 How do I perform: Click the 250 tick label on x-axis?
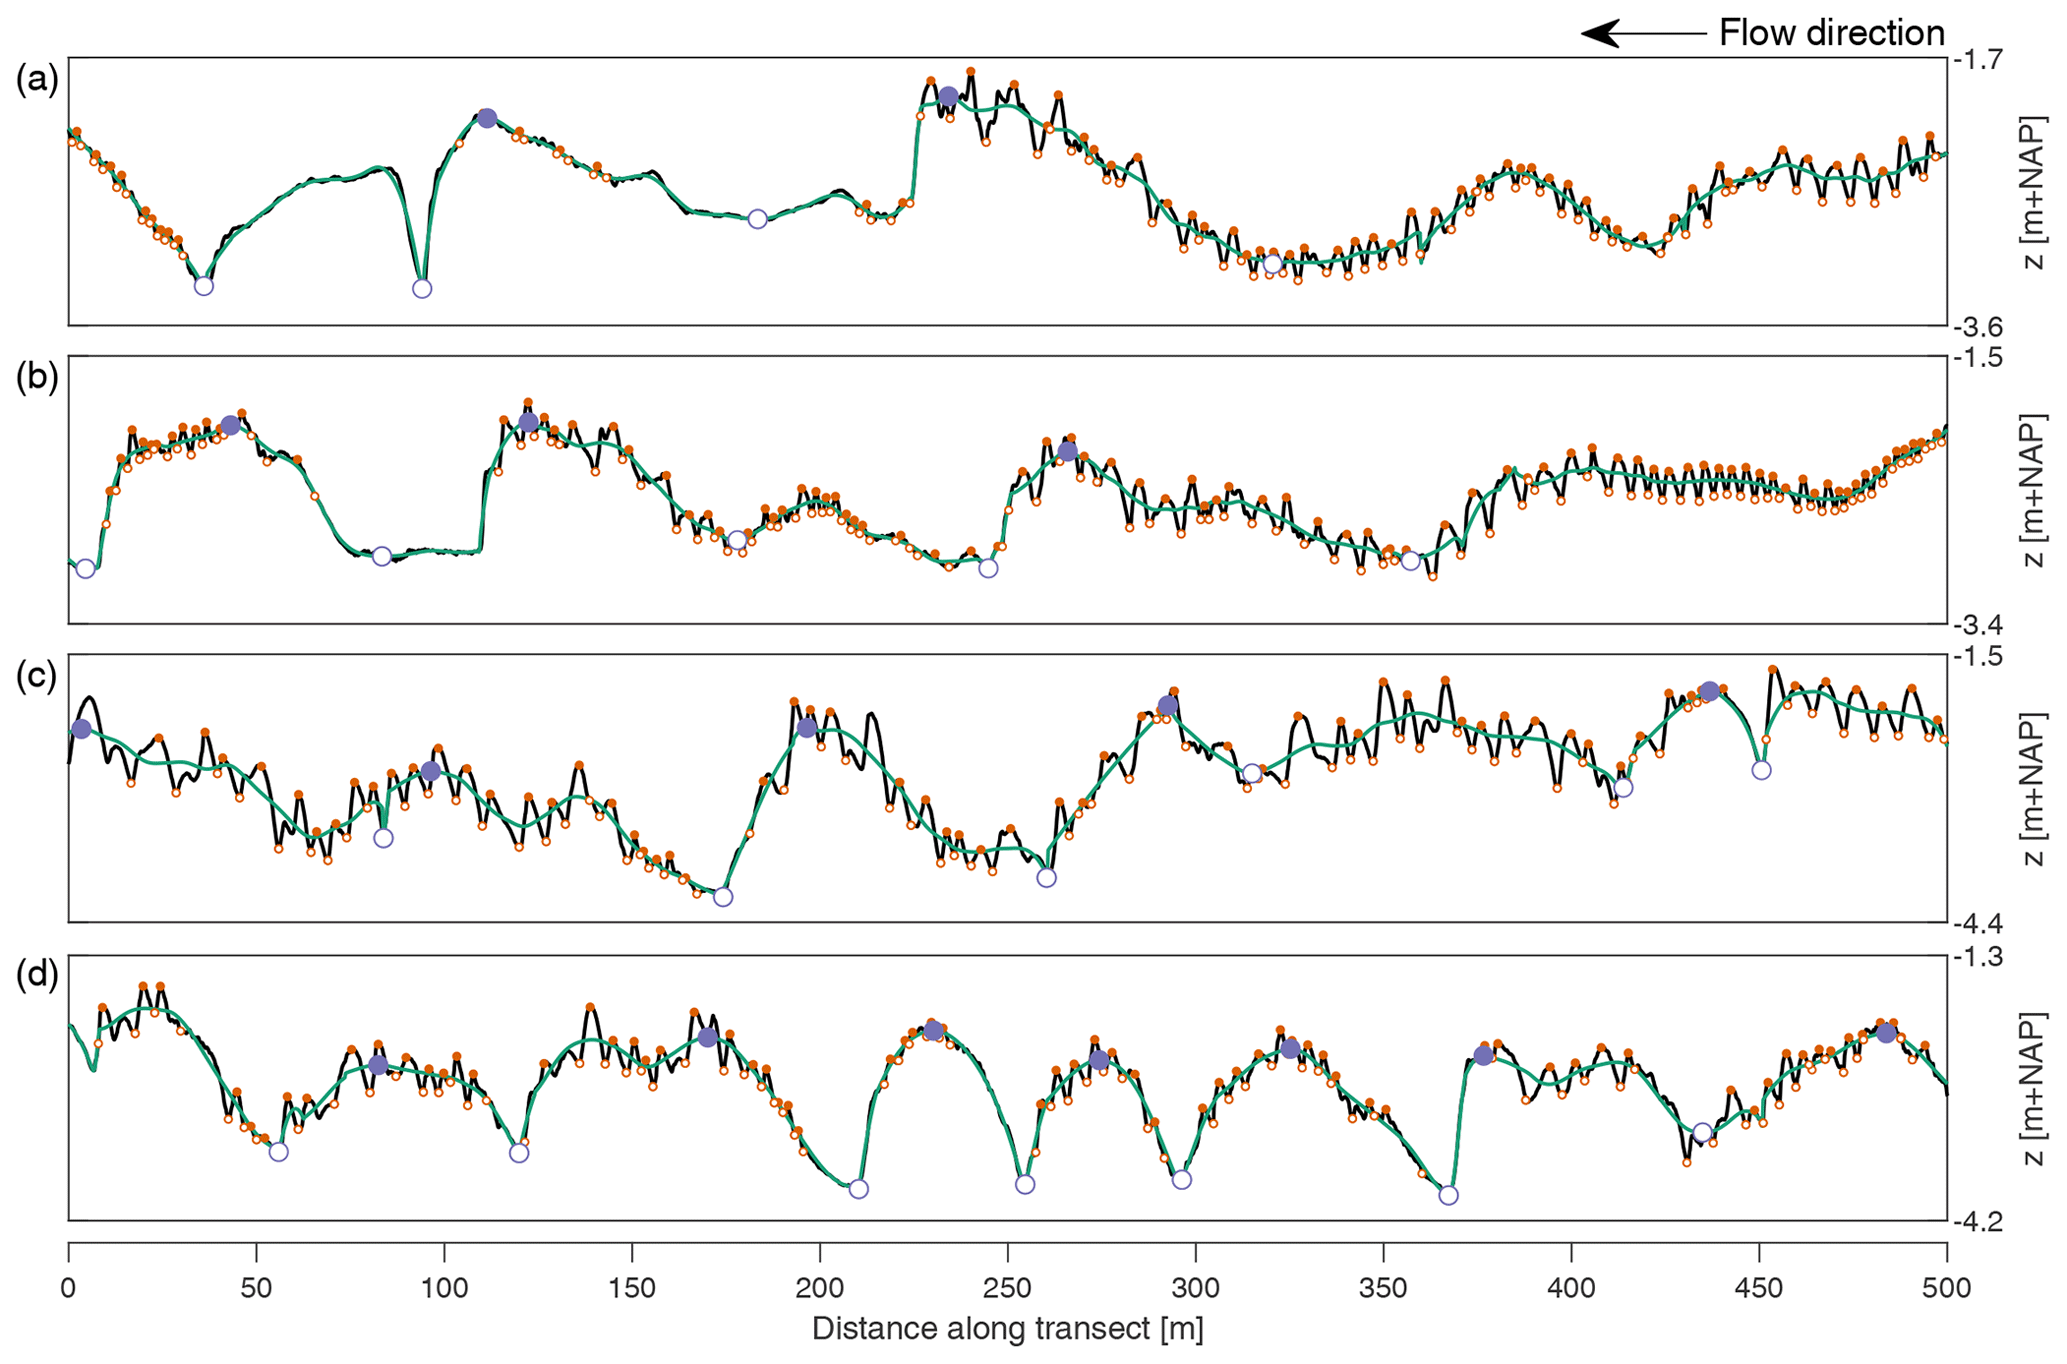1008,1289
